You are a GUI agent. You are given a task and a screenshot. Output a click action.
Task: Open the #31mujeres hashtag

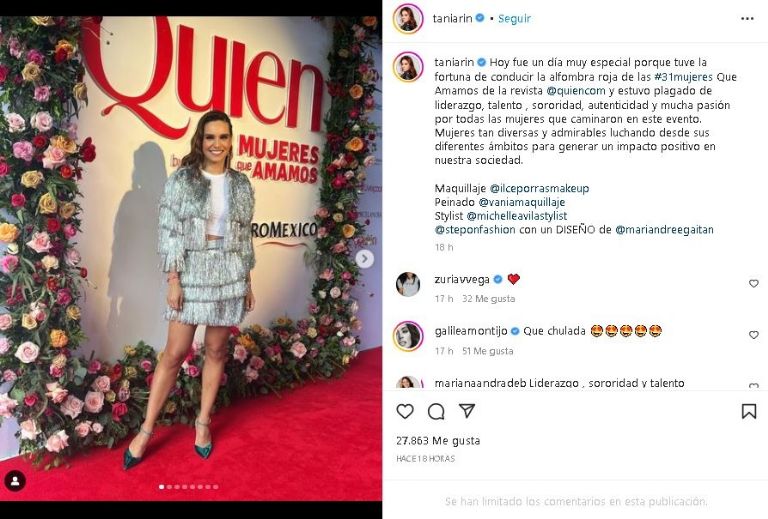(683, 77)
